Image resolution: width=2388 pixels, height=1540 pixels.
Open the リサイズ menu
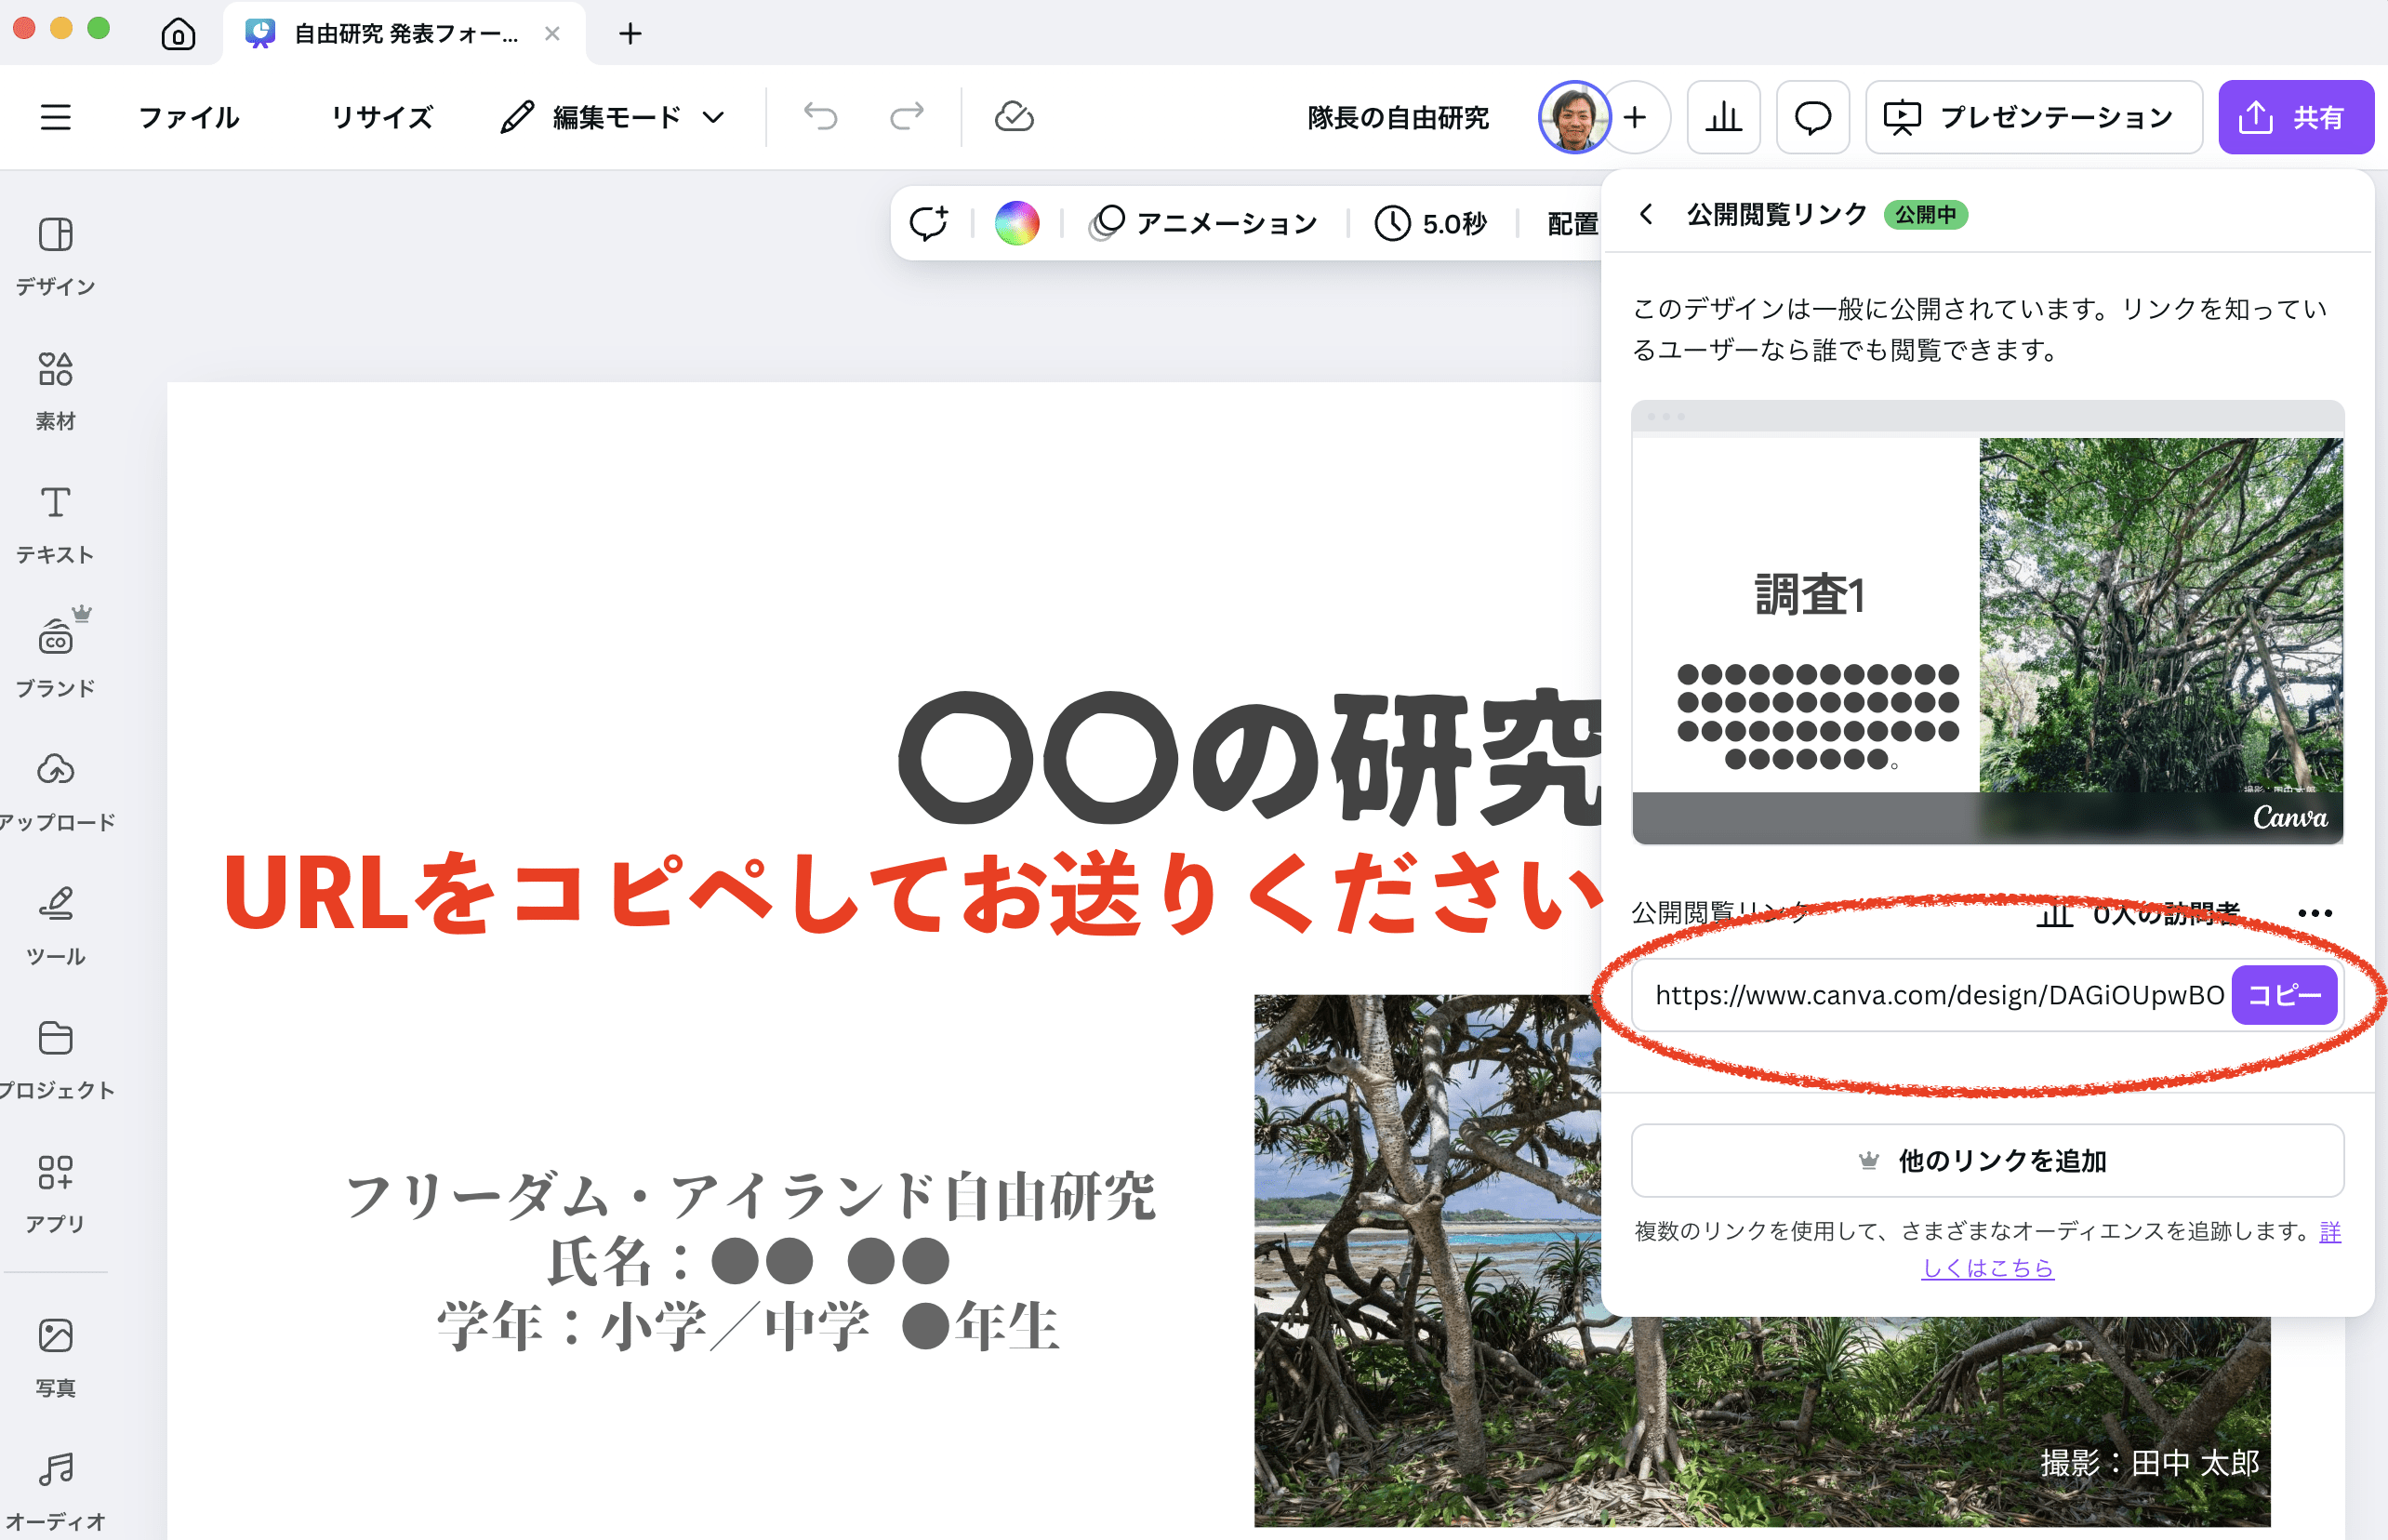click(381, 117)
